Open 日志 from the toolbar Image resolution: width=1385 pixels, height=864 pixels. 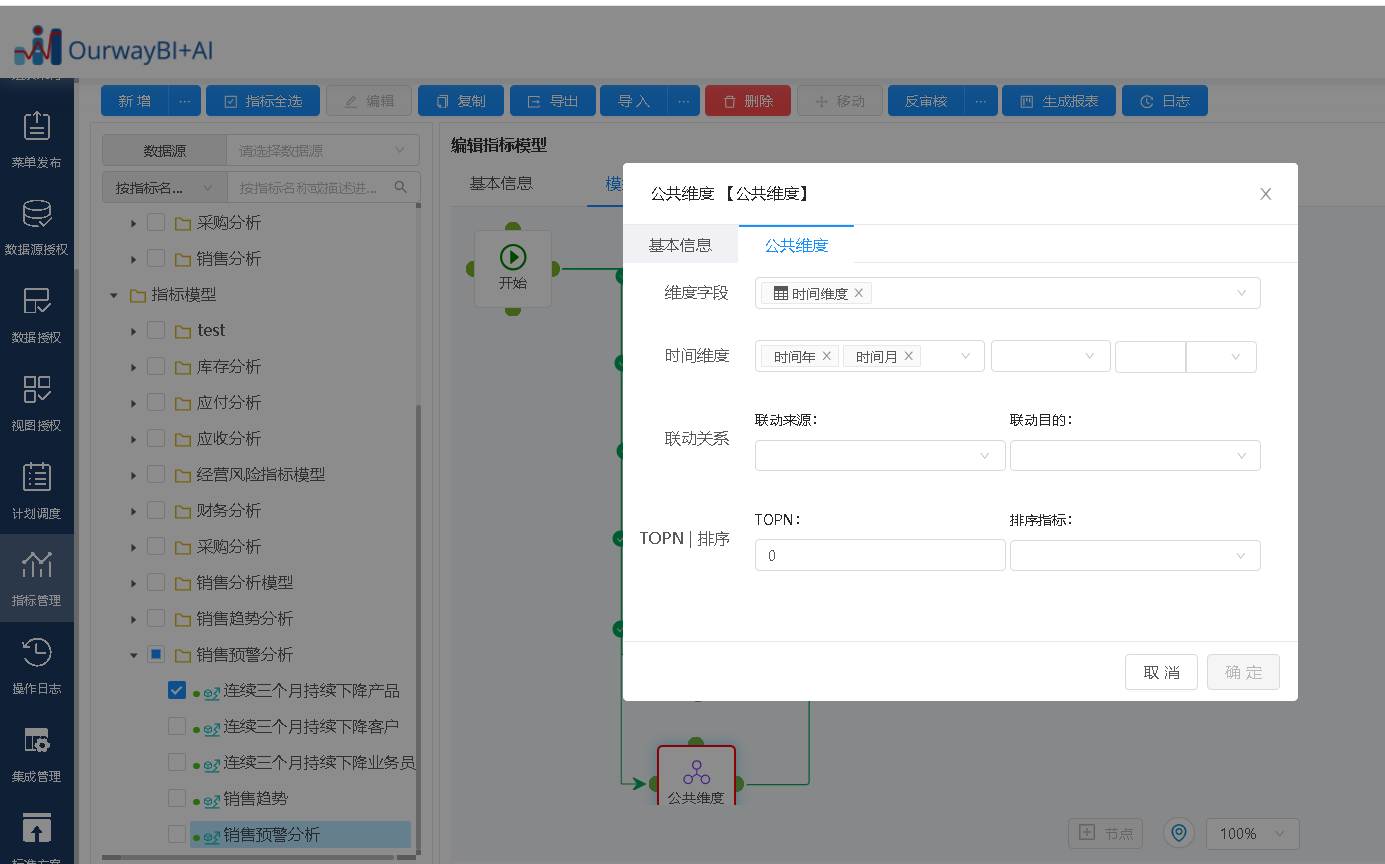click(1165, 101)
